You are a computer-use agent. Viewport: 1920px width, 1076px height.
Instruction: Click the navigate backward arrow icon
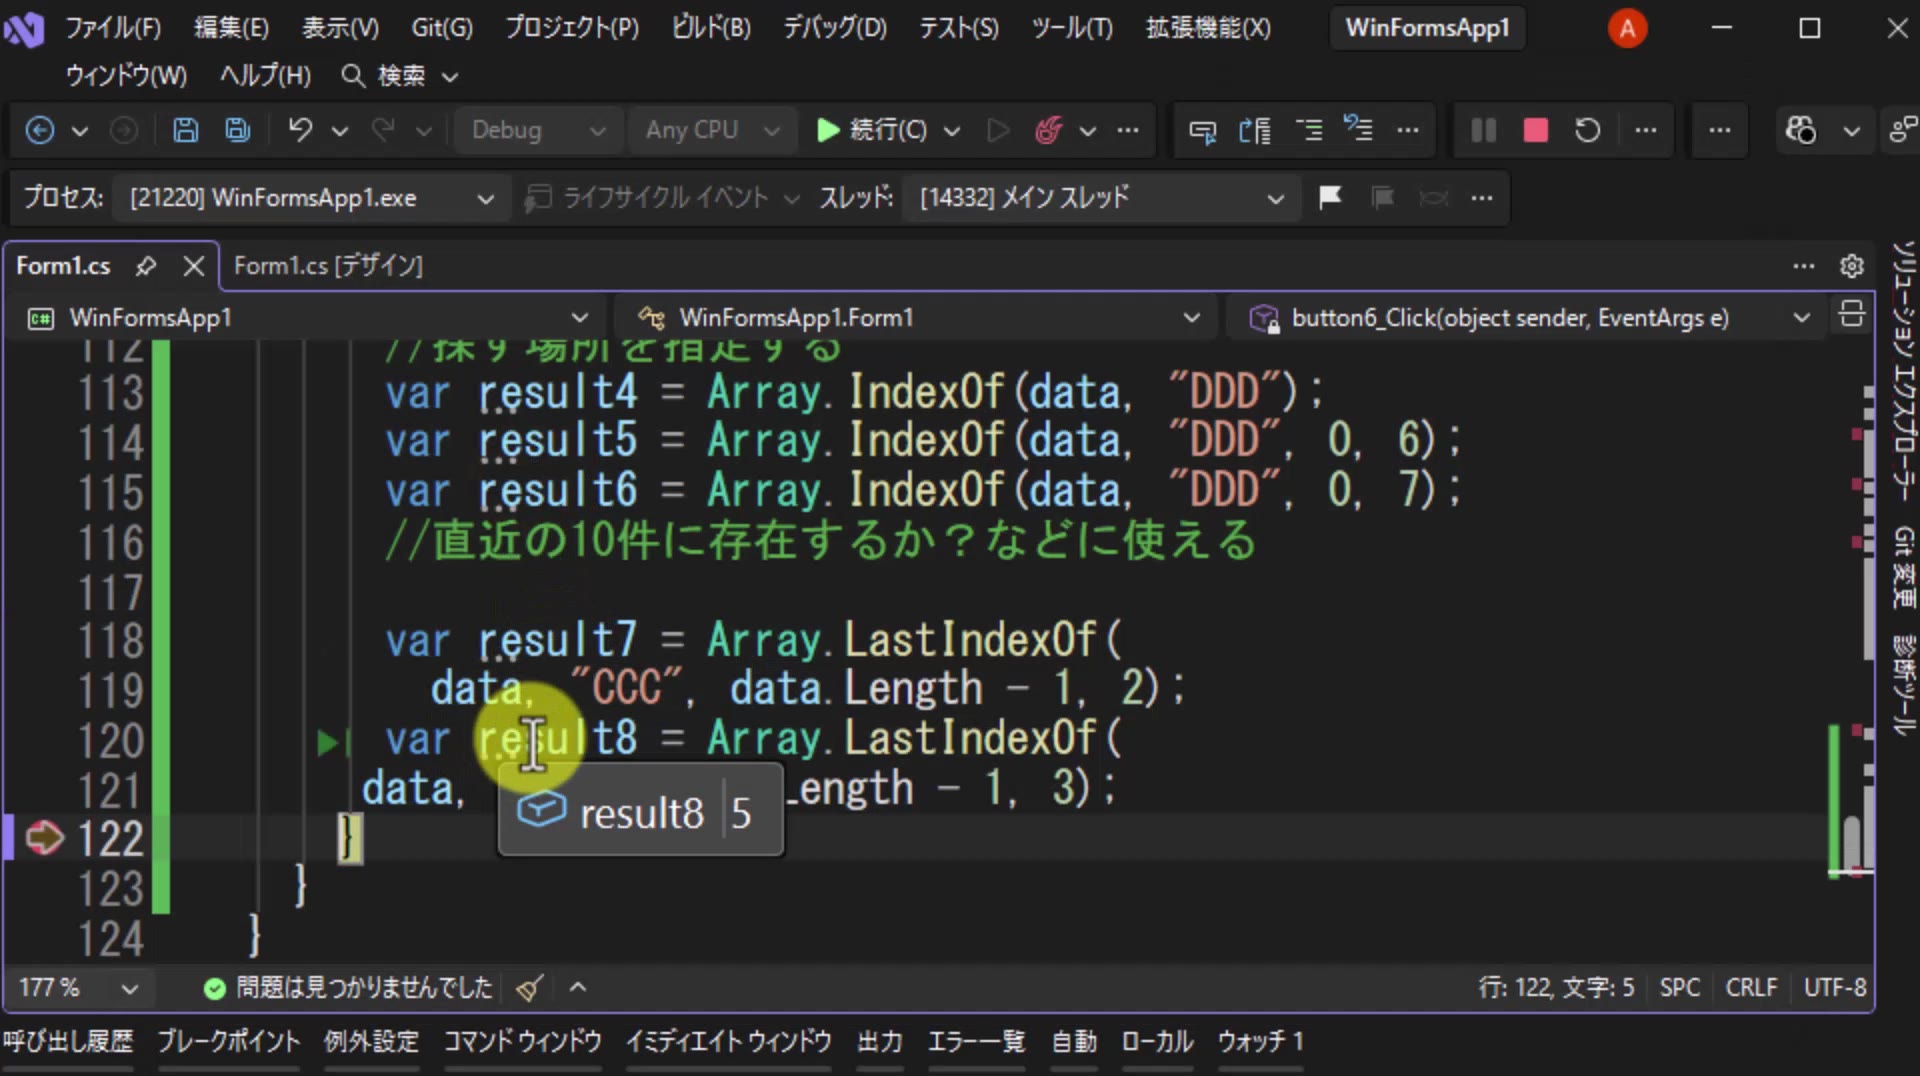39,130
